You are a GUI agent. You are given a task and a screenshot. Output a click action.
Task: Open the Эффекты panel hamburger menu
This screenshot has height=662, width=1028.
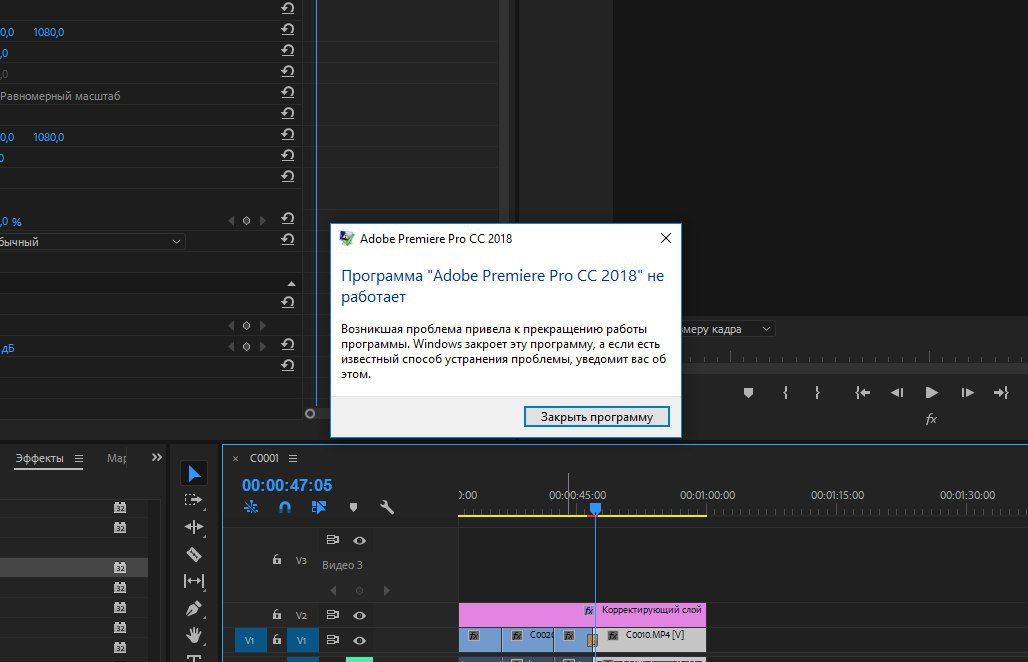tap(79, 458)
